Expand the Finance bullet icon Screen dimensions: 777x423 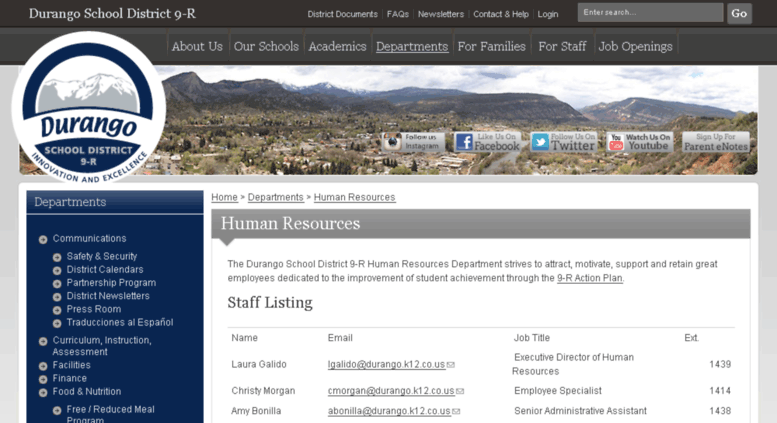pos(43,379)
